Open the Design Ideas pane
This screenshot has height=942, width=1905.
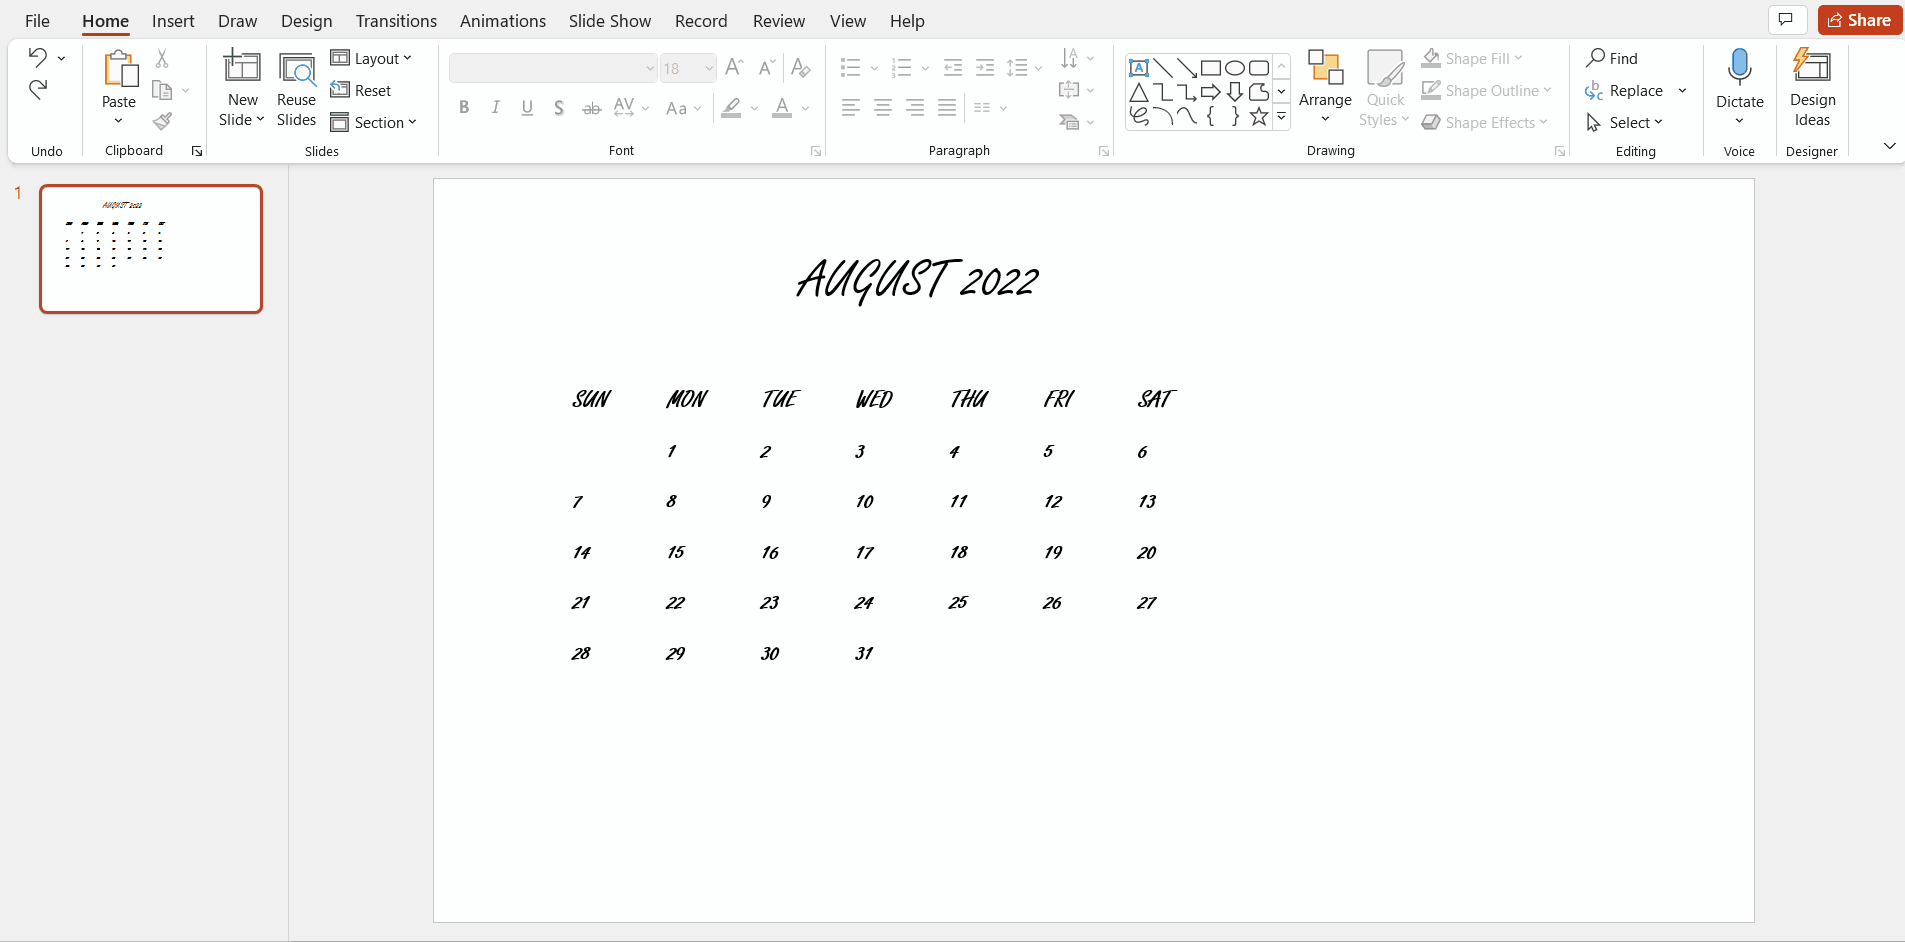coord(1812,88)
